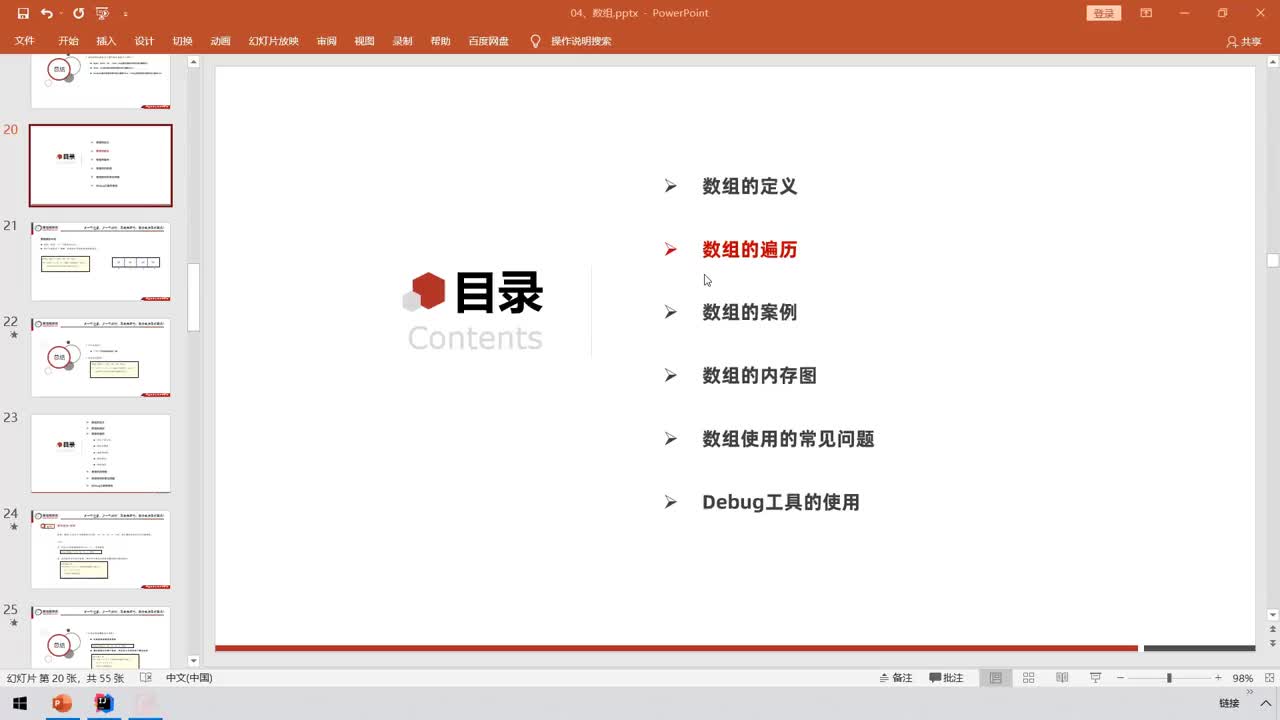Click the animation star under slide 25
This screenshot has height=720, width=1280.
point(13,623)
